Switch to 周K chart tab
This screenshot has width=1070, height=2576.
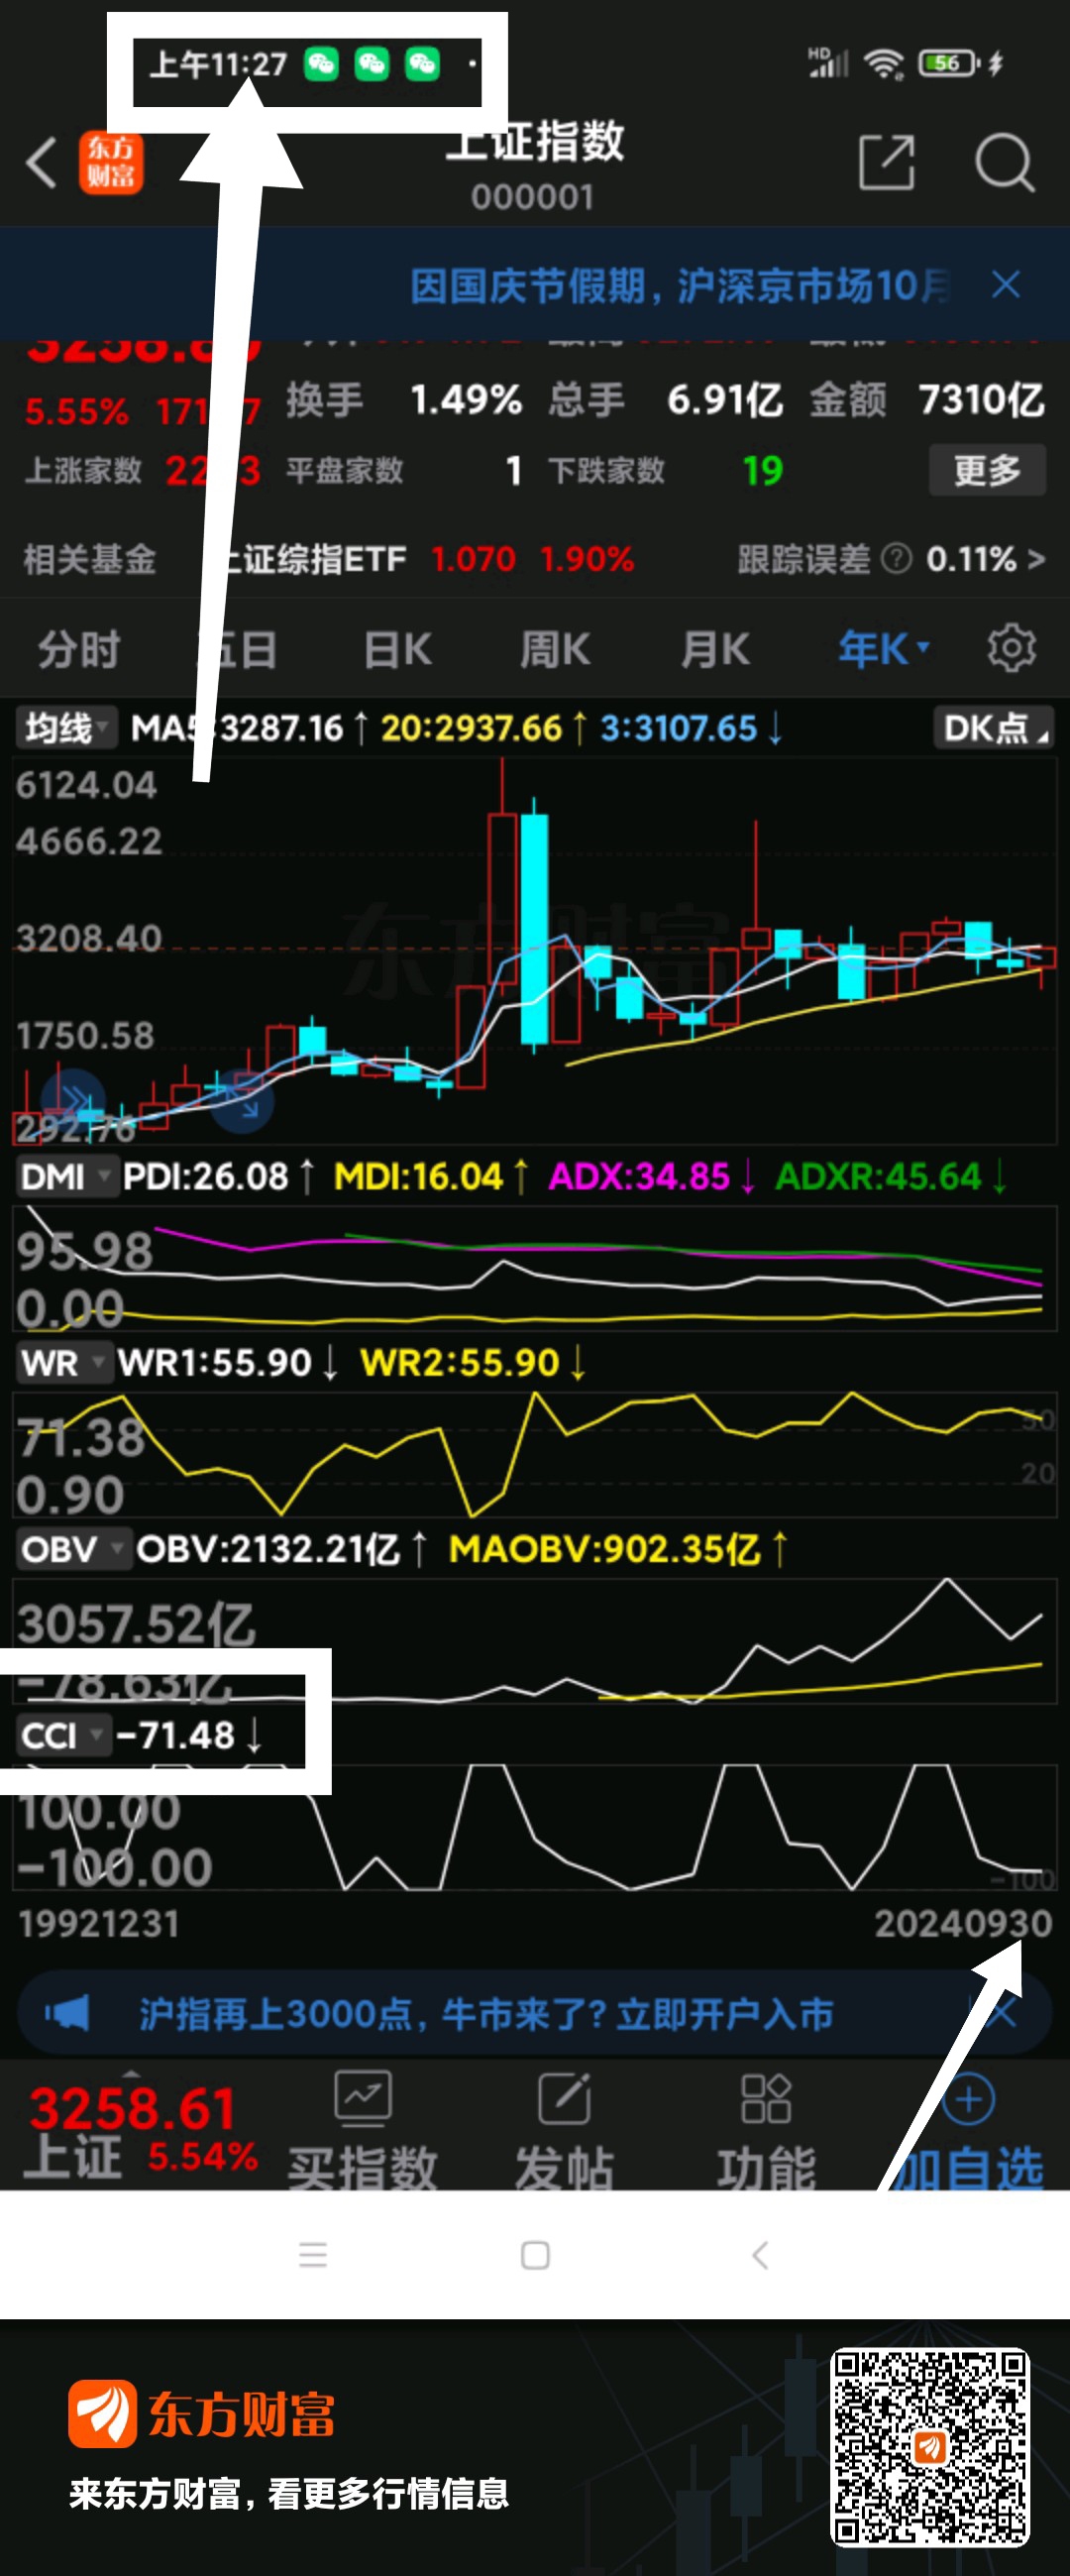(x=555, y=649)
